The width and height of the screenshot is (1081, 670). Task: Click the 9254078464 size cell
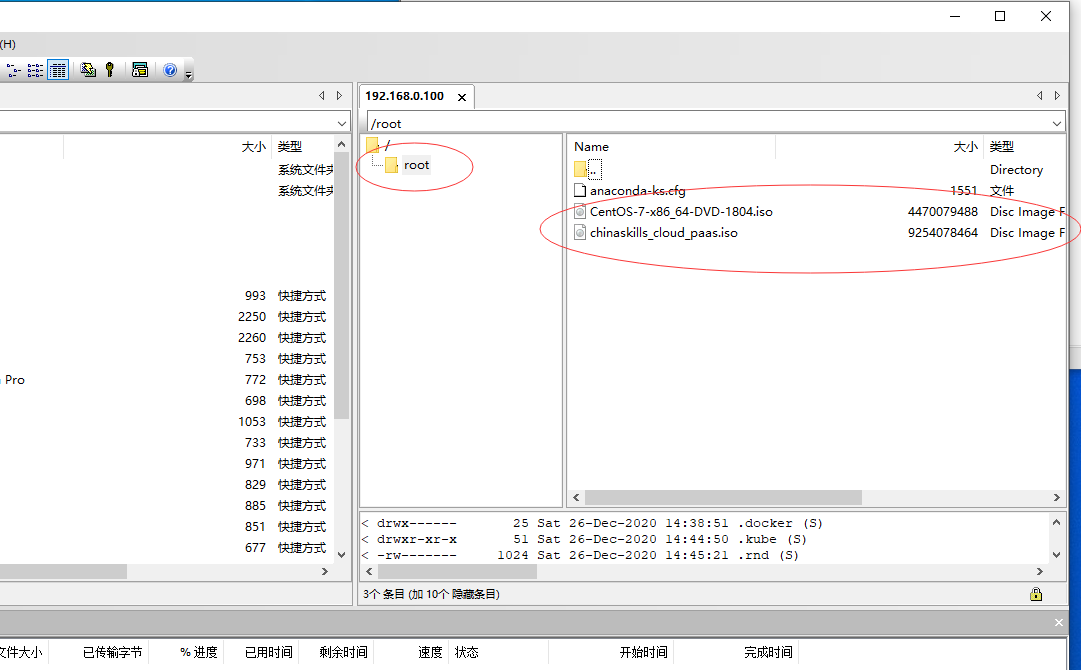pyautogui.click(x=942, y=233)
